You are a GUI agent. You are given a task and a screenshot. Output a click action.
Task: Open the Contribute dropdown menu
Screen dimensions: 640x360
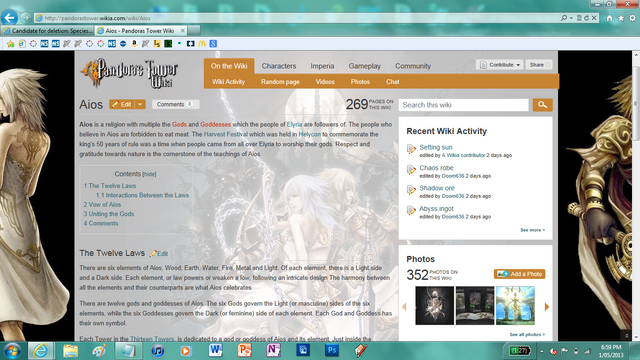(x=500, y=65)
